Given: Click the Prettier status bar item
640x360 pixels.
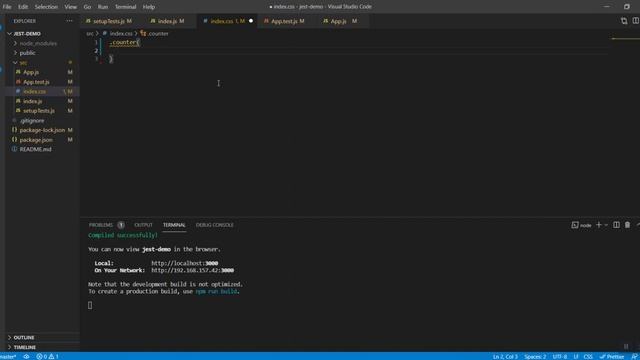Looking at the screenshot, I should [612, 356].
